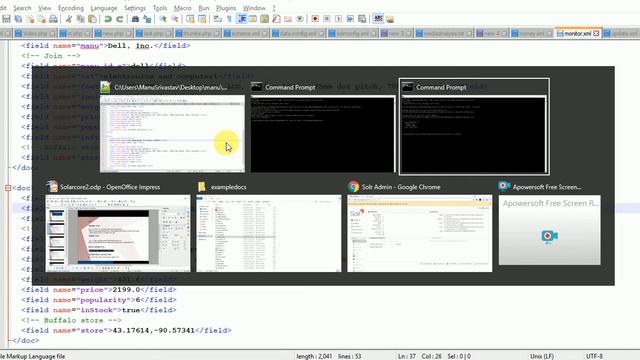The image size is (640, 360).
Task: Click the Chrome icon beside Solr Admin title
Action: point(353,187)
